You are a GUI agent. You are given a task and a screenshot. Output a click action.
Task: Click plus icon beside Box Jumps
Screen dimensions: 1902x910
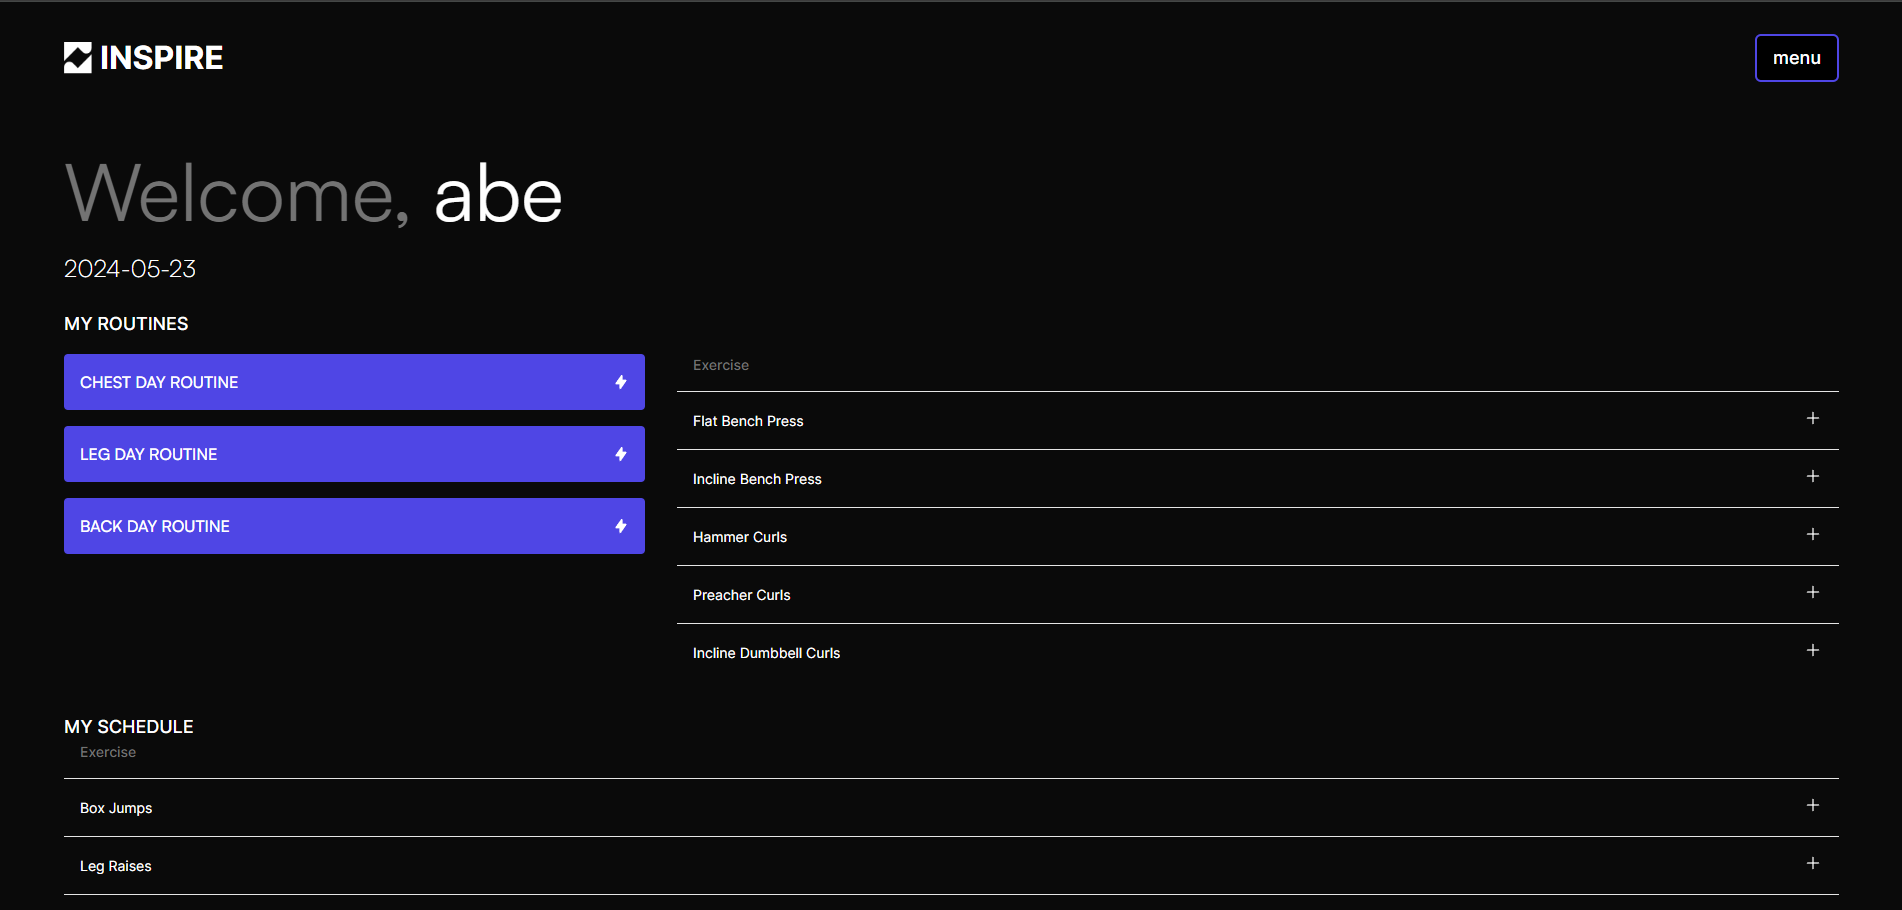click(1812, 806)
